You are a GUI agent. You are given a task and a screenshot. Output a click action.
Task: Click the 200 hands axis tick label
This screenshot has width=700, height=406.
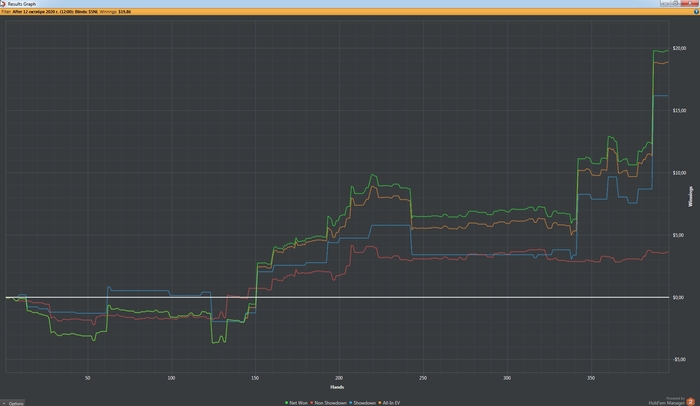click(x=339, y=378)
